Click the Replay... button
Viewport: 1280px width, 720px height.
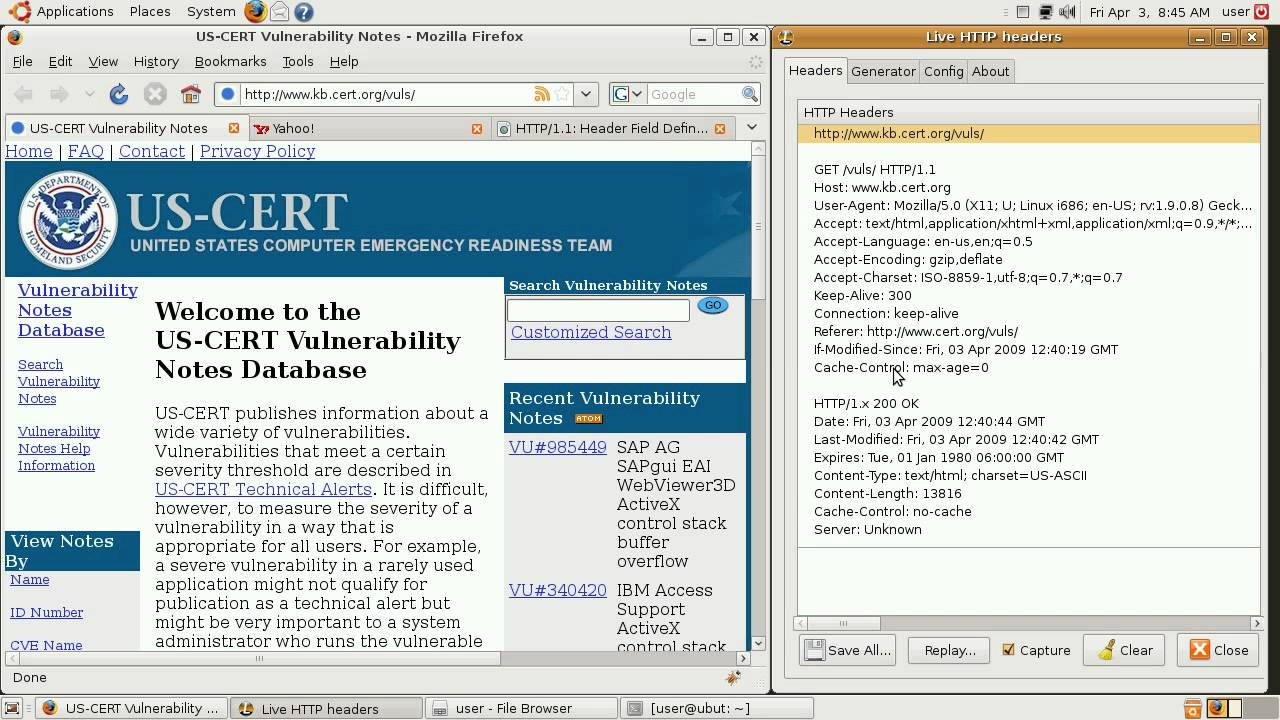949,650
